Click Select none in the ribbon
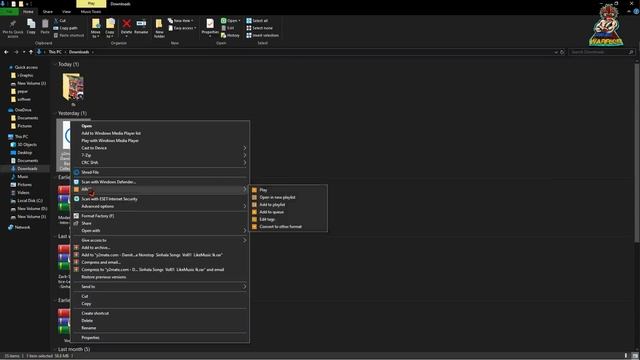This screenshot has height=360, width=640. pos(259,28)
